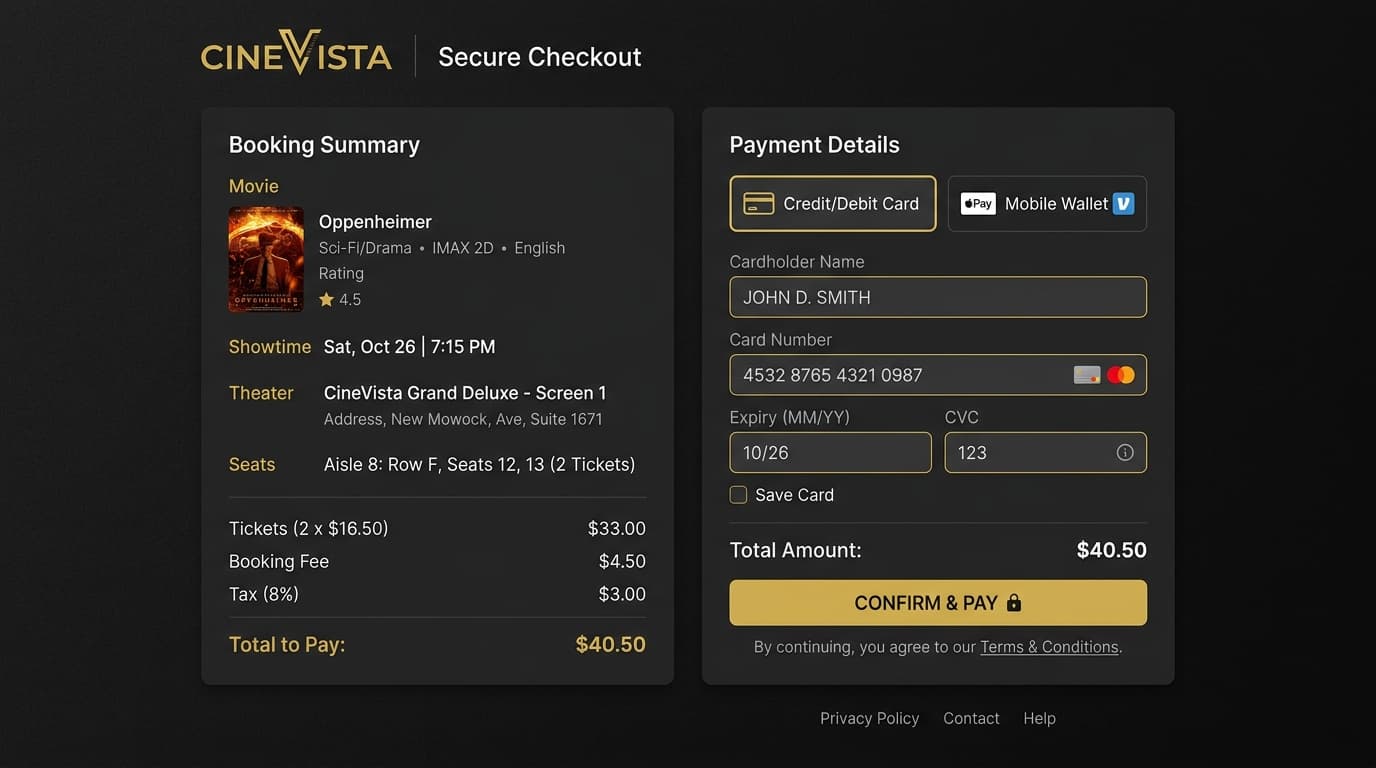The image size is (1376, 768).
Task: Switch to Mobile Wallet payment tab
Action: point(1047,204)
